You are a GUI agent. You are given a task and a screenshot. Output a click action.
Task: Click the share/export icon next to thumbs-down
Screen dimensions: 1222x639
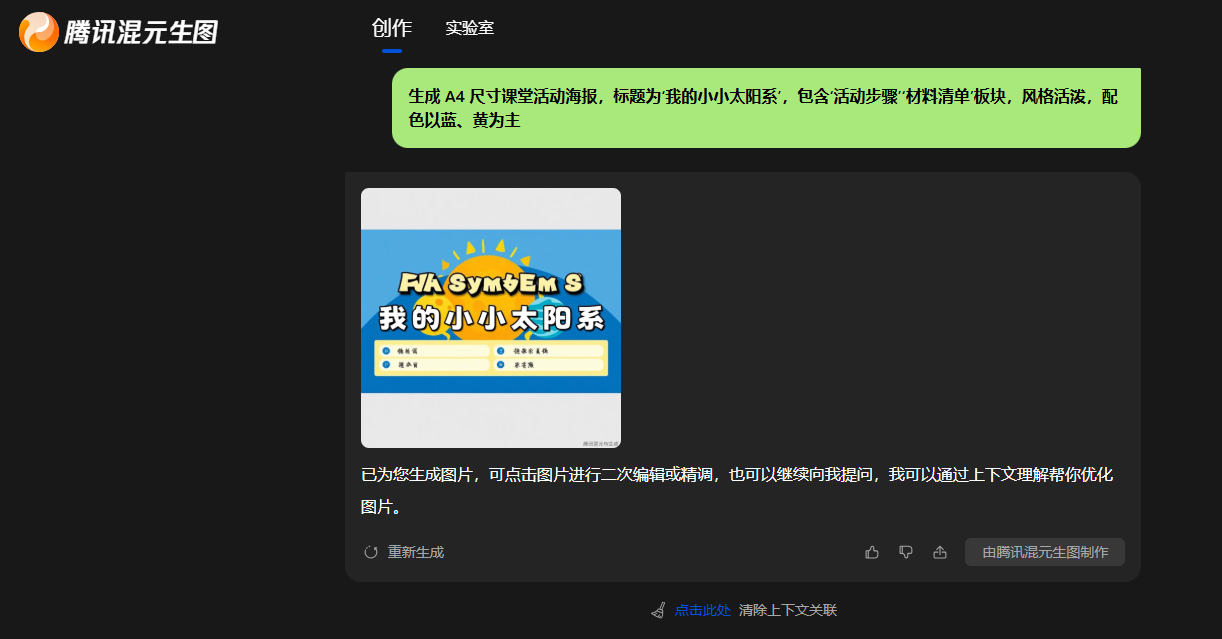(x=939, y=551)
